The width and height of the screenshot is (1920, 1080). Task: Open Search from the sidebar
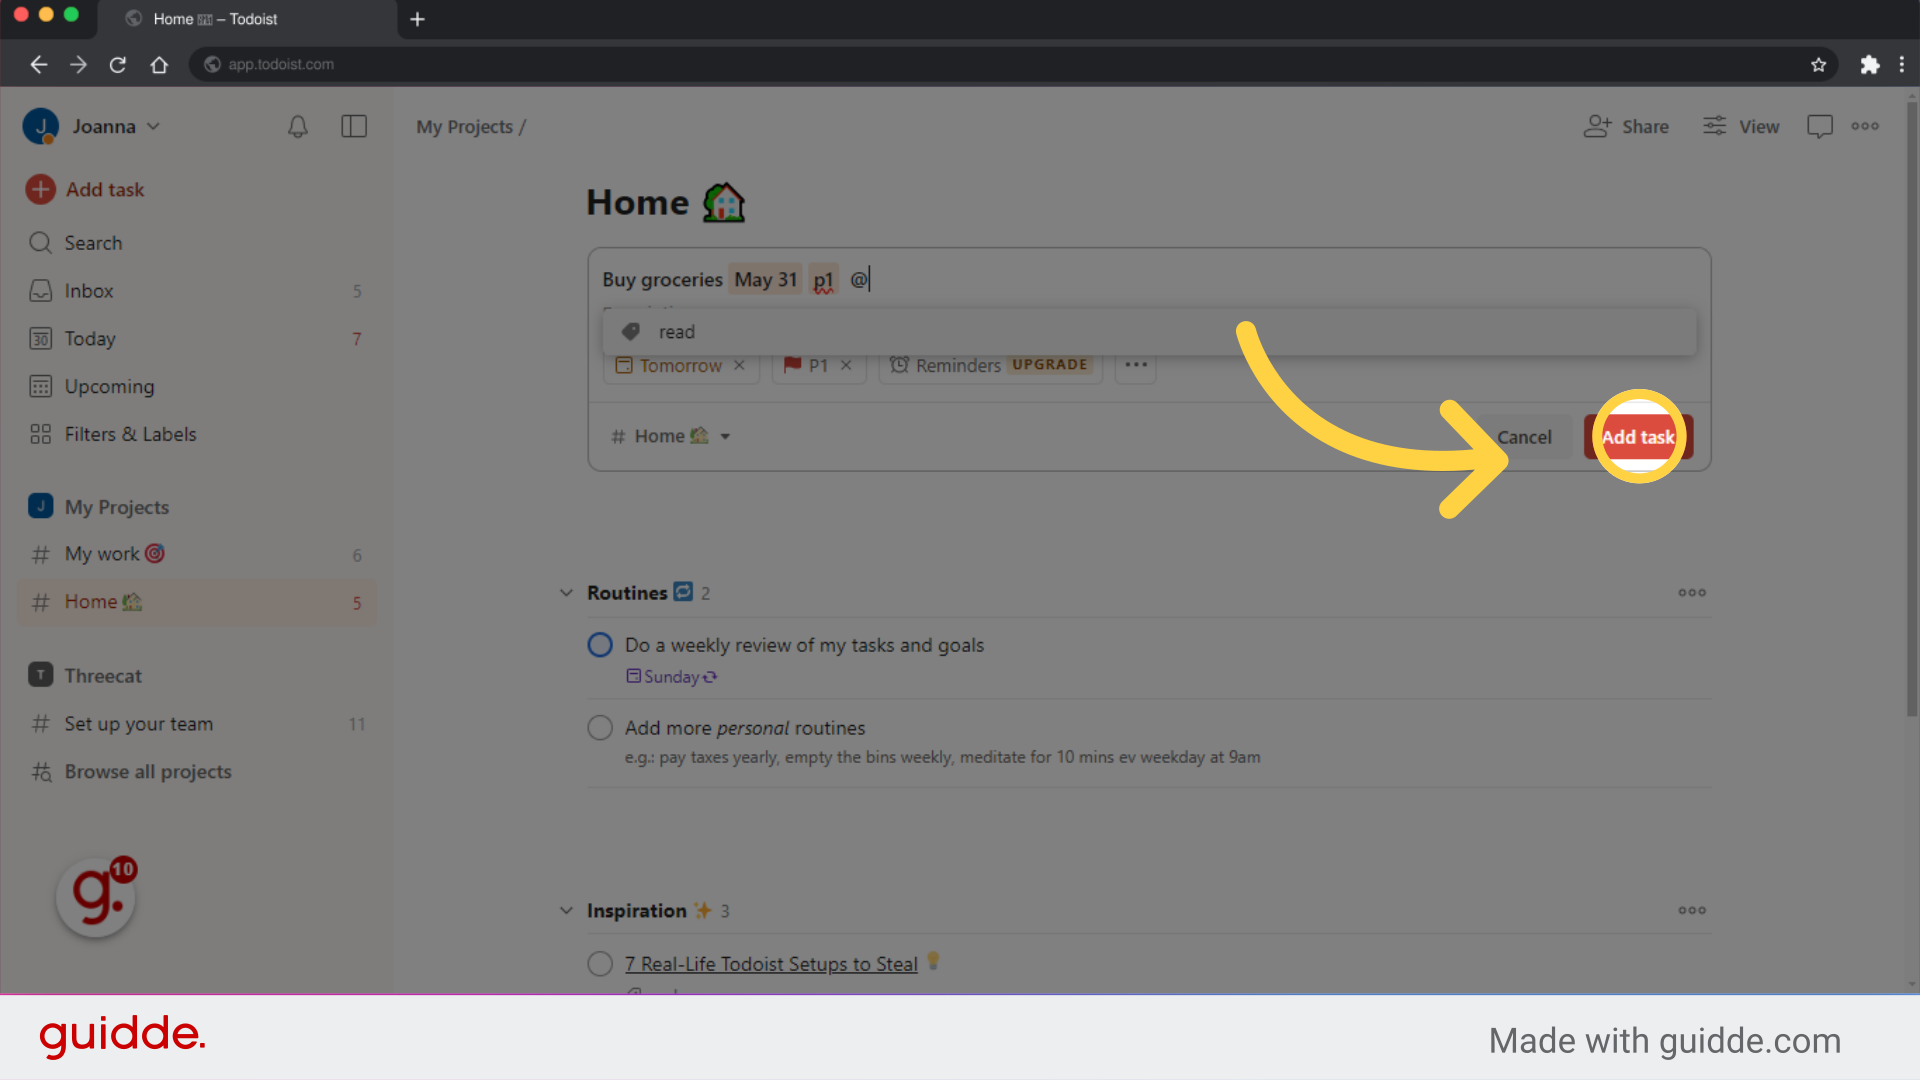pyautogui.click(x=92, y=242)
